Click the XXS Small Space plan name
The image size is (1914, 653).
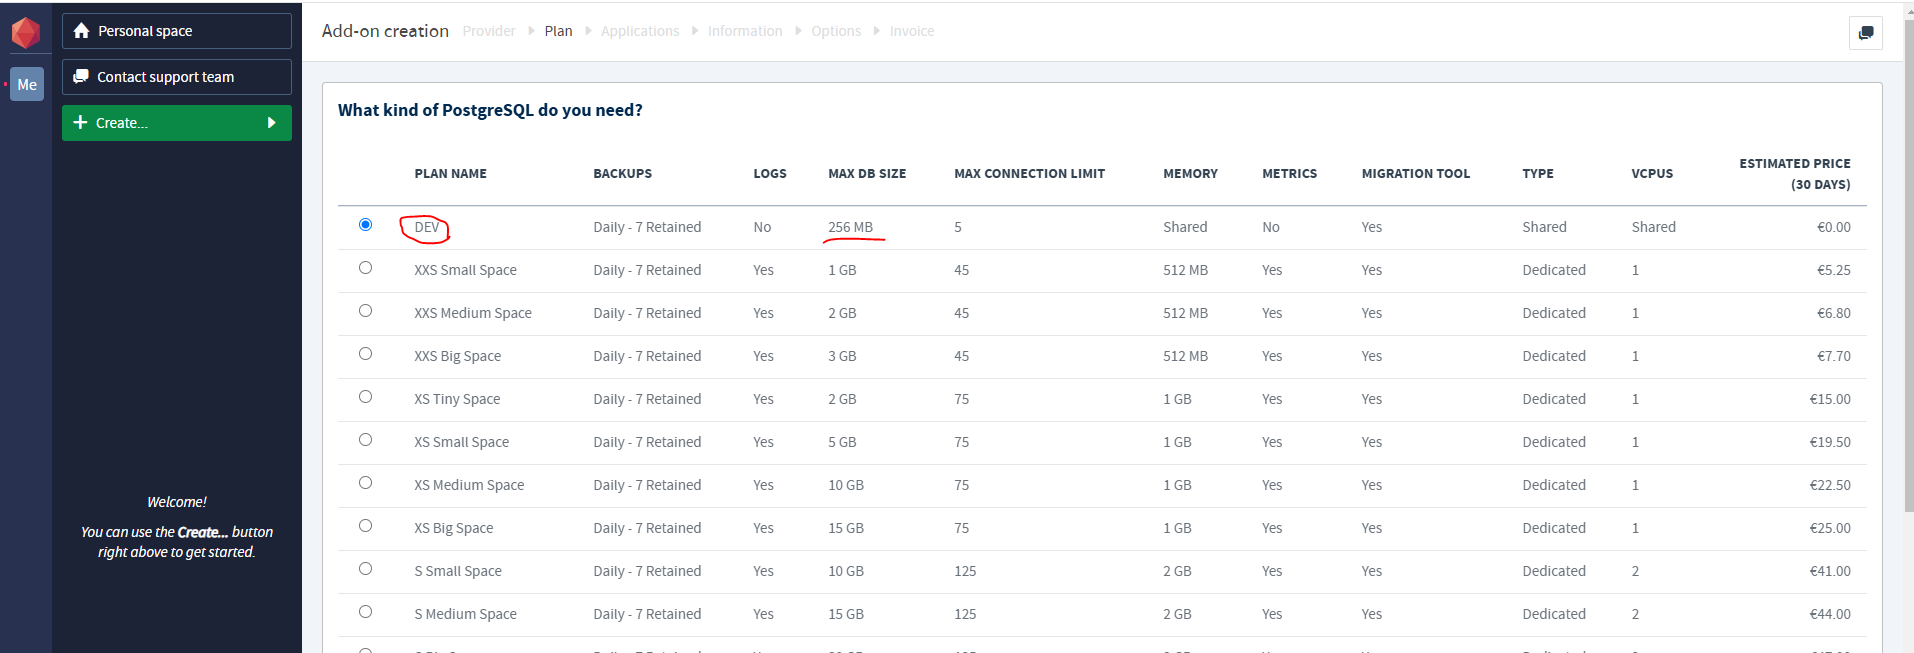[x=465, y=270]
